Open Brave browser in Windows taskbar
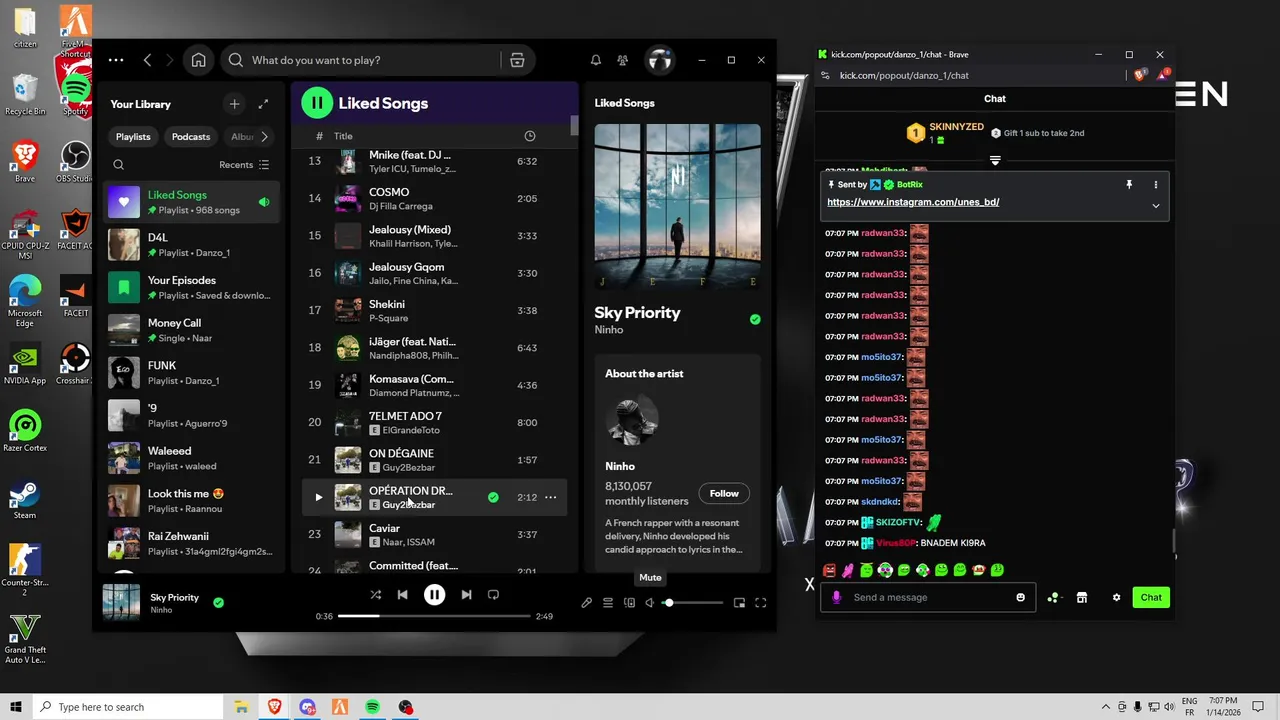1280x720 pixels. pos(274,707)
